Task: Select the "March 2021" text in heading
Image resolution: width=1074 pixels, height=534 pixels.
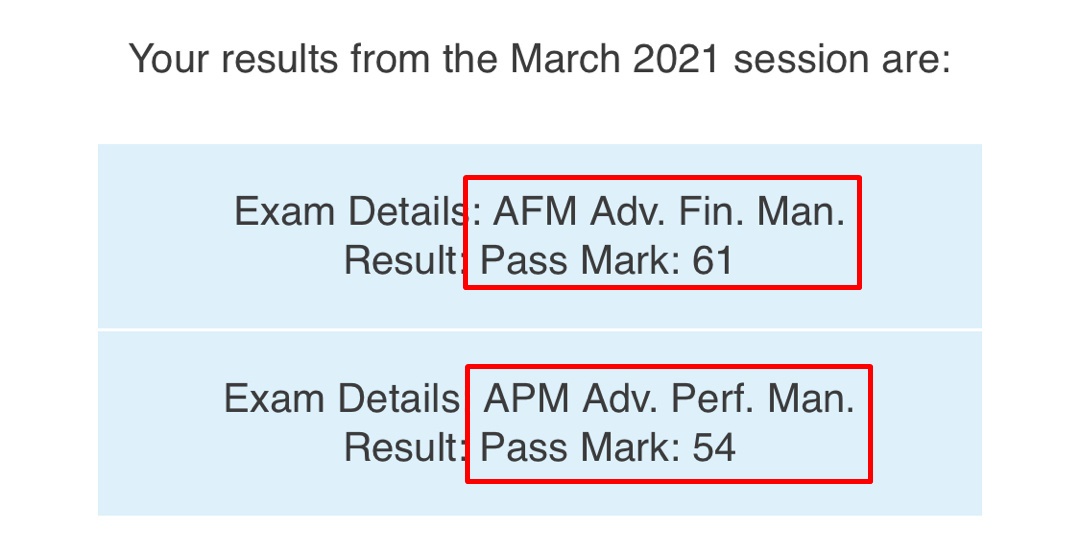Action: [x=617, y=59]
